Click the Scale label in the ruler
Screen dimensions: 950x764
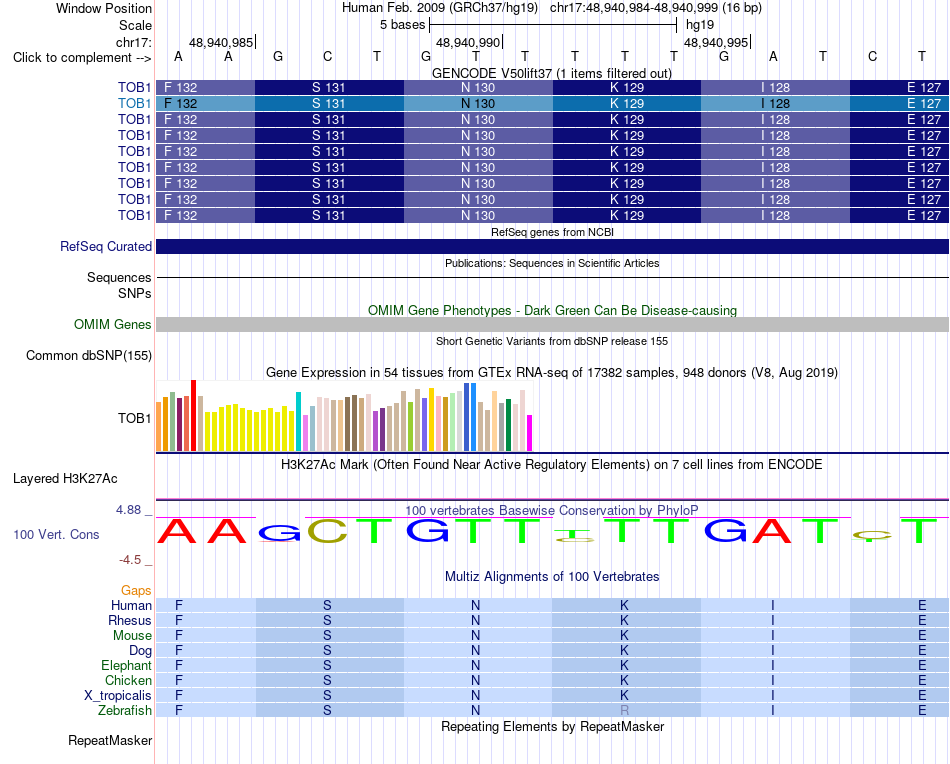coord(135,25)
